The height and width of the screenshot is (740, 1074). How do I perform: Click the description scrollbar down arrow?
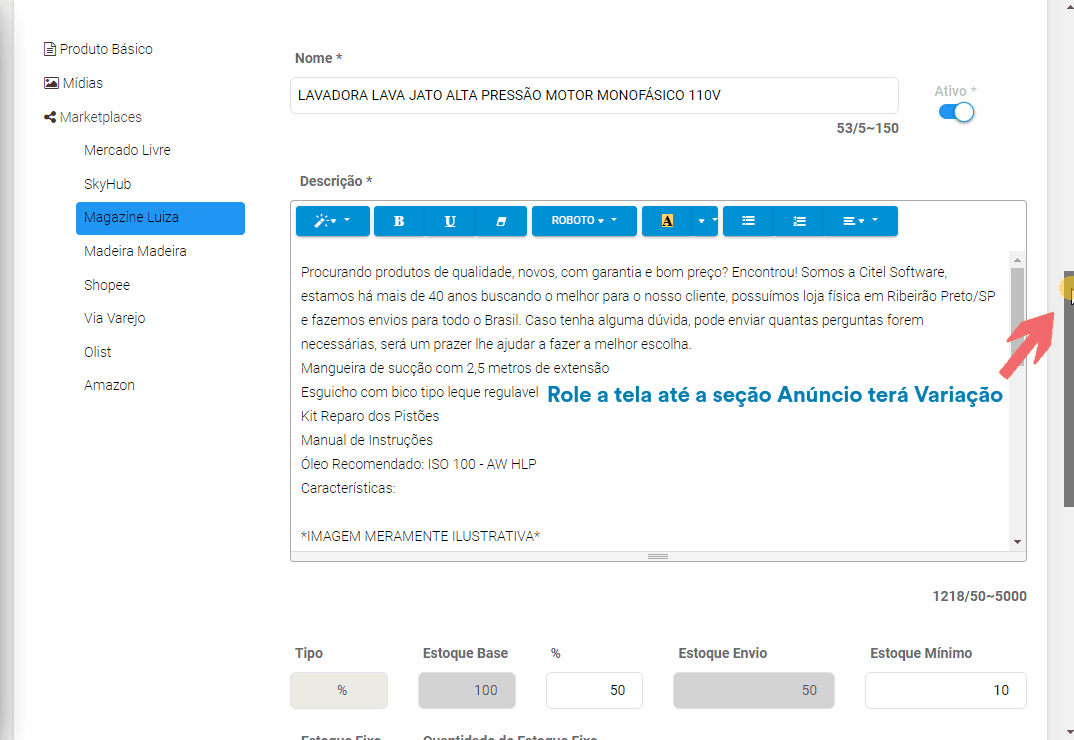tap(1017, 541)
